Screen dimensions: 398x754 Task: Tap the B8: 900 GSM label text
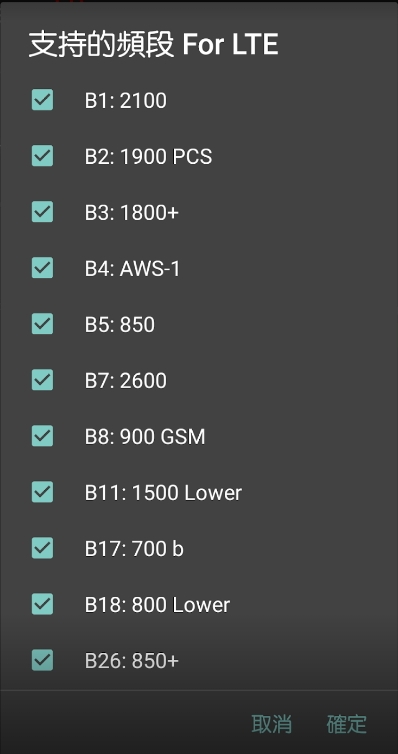145,437
